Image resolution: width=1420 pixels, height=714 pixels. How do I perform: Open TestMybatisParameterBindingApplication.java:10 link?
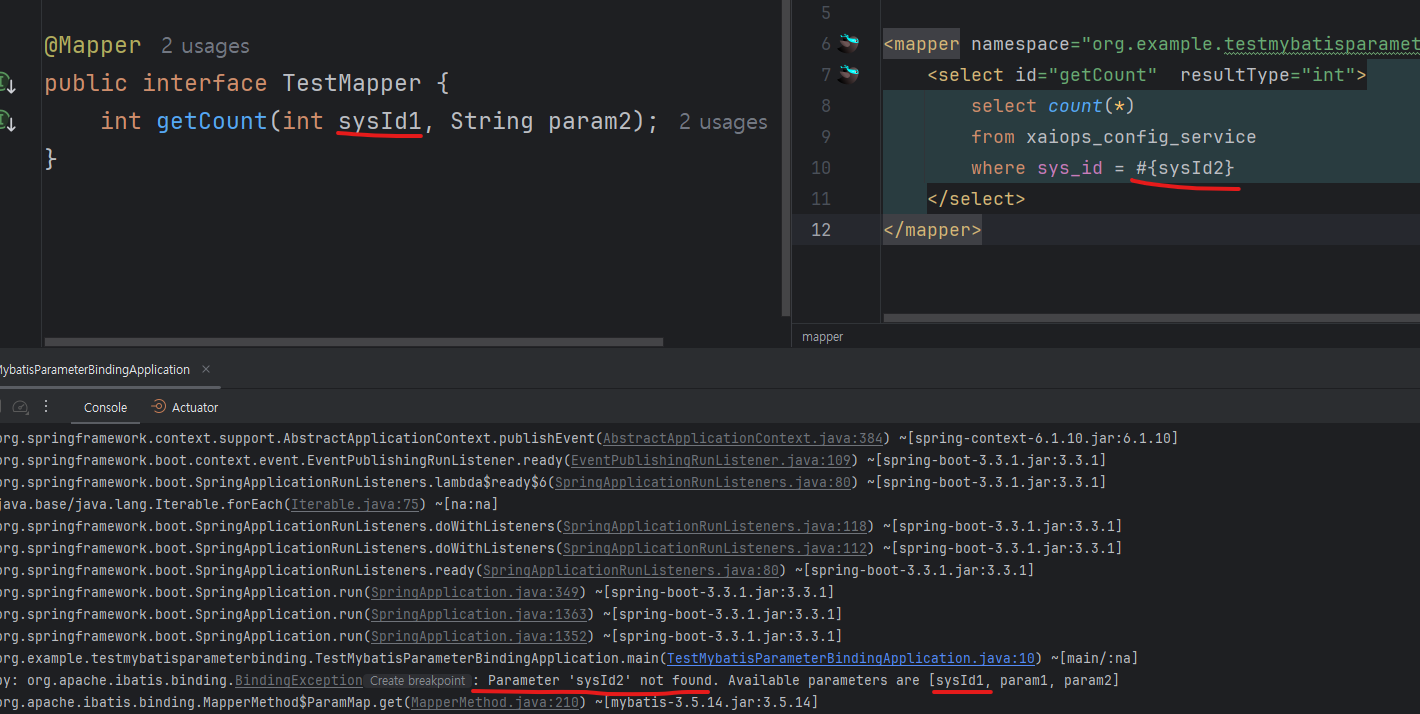coord(851,658)
